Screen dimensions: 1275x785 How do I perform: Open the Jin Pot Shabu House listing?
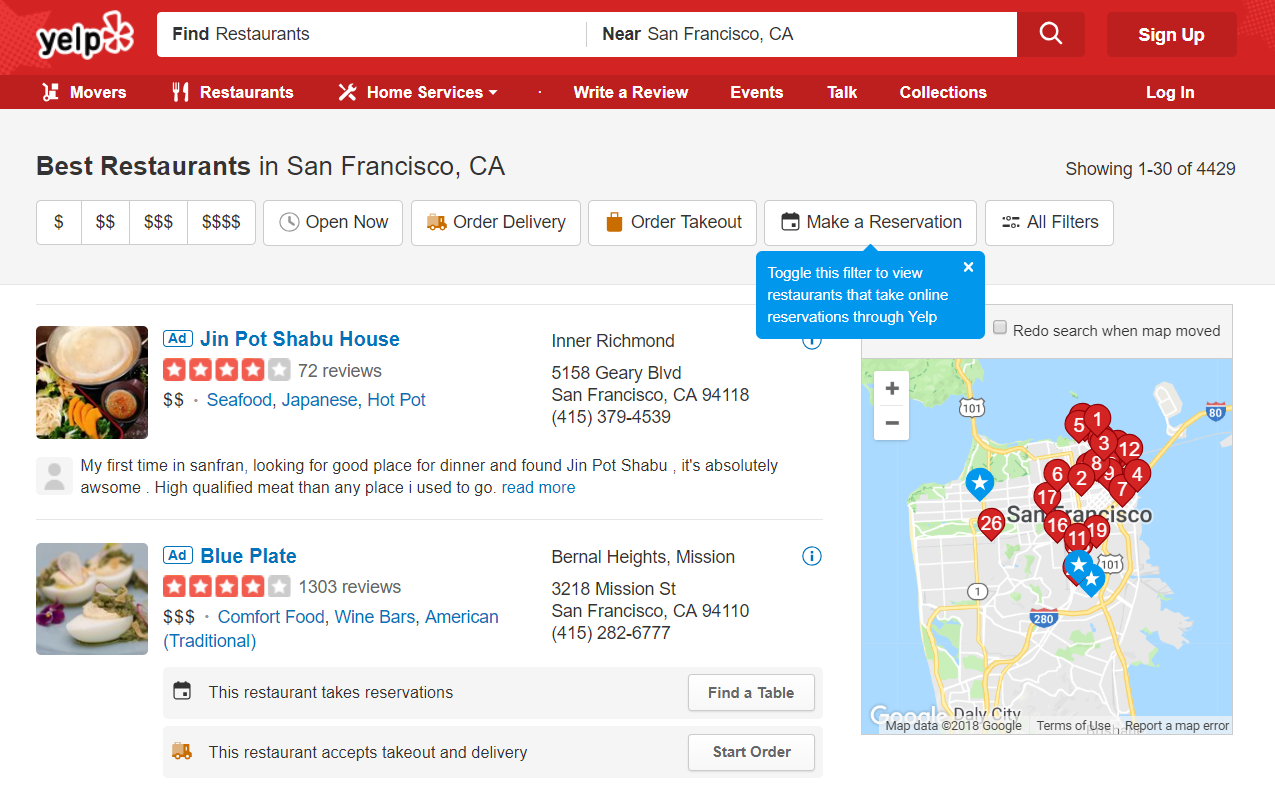[x=300, y=339]
